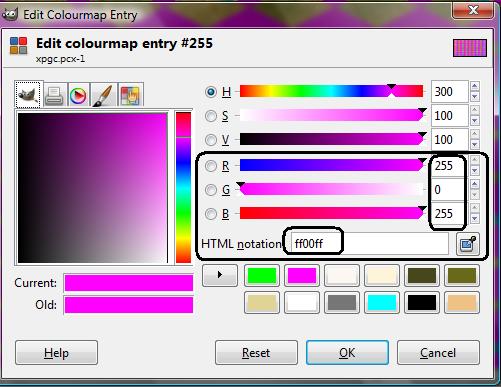Switch to the colour wheel selector tab
Viewport: 501px width, 387px height.
tap(78, 95)
